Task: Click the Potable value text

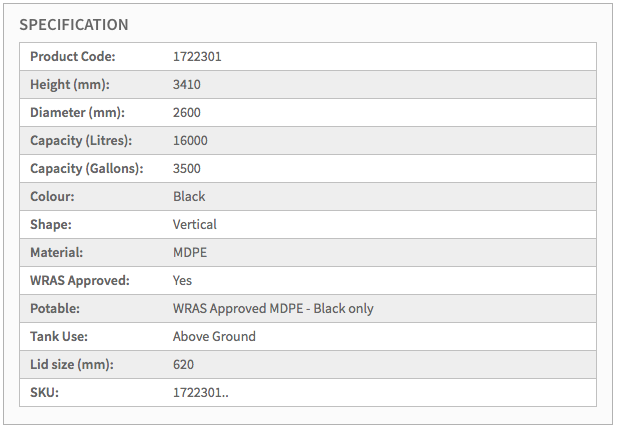Action: pyautogui.click(x=273, y=309)
